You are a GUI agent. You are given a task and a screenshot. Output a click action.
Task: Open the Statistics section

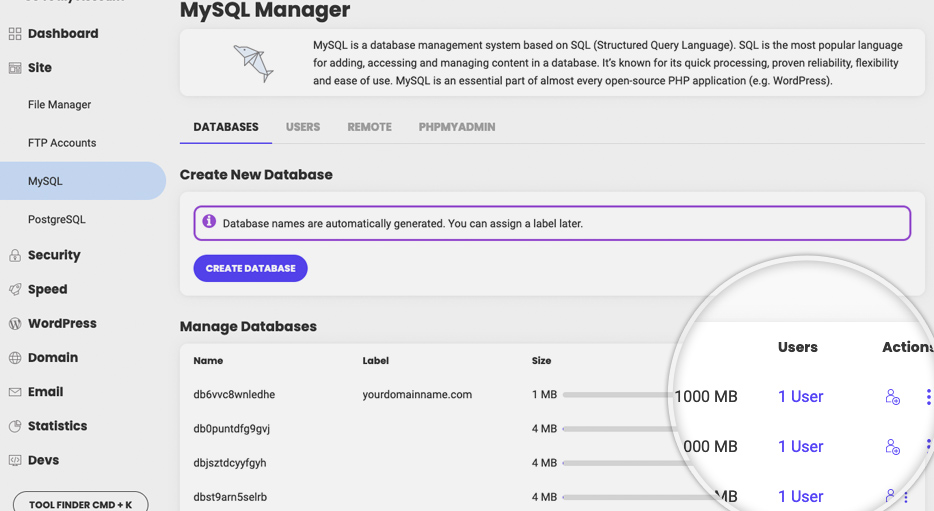[58, 426]
